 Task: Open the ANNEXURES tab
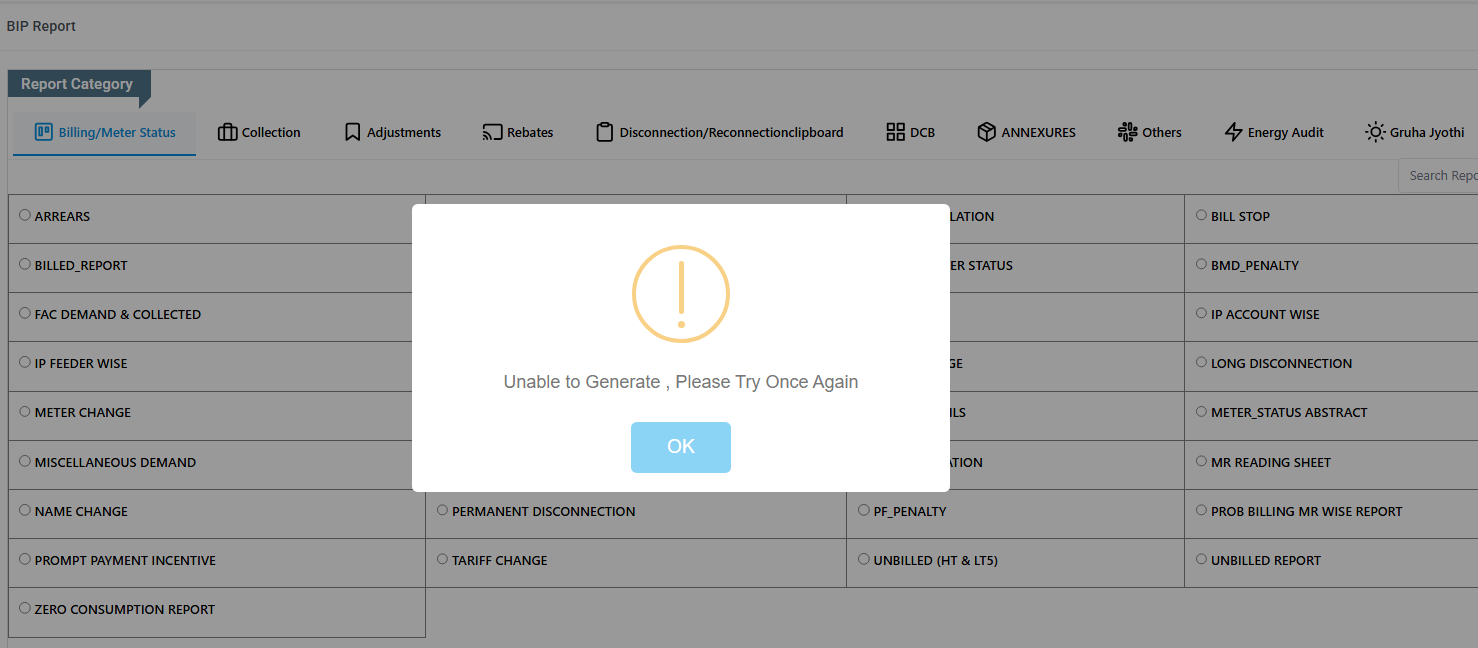pos(1027,132)
